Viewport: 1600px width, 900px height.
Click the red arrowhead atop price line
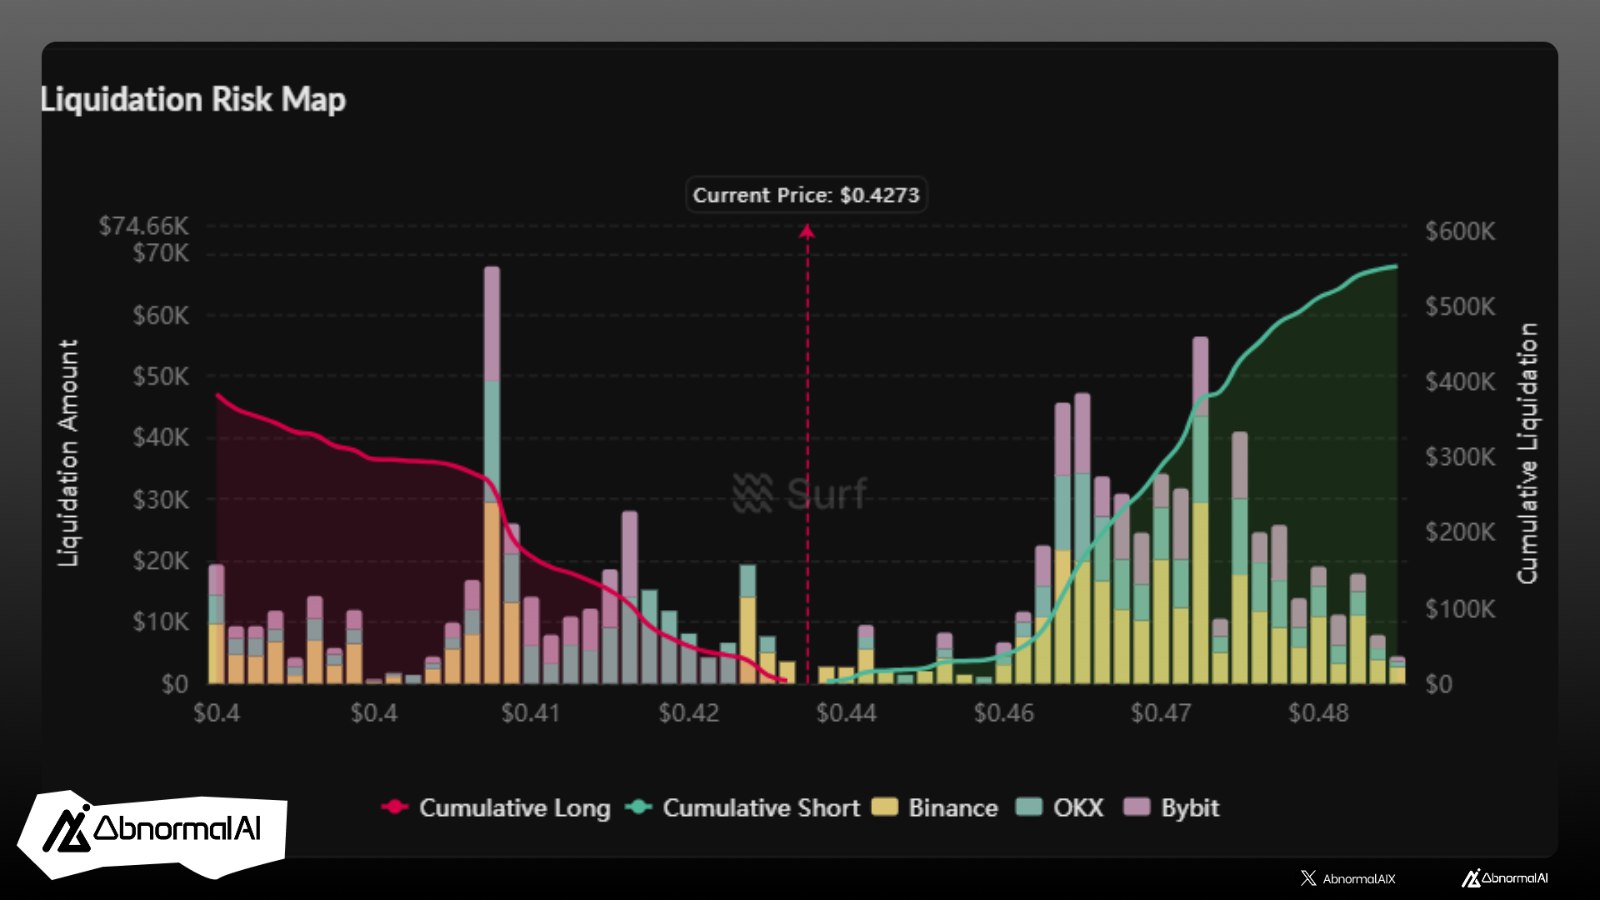coord(807,232)
